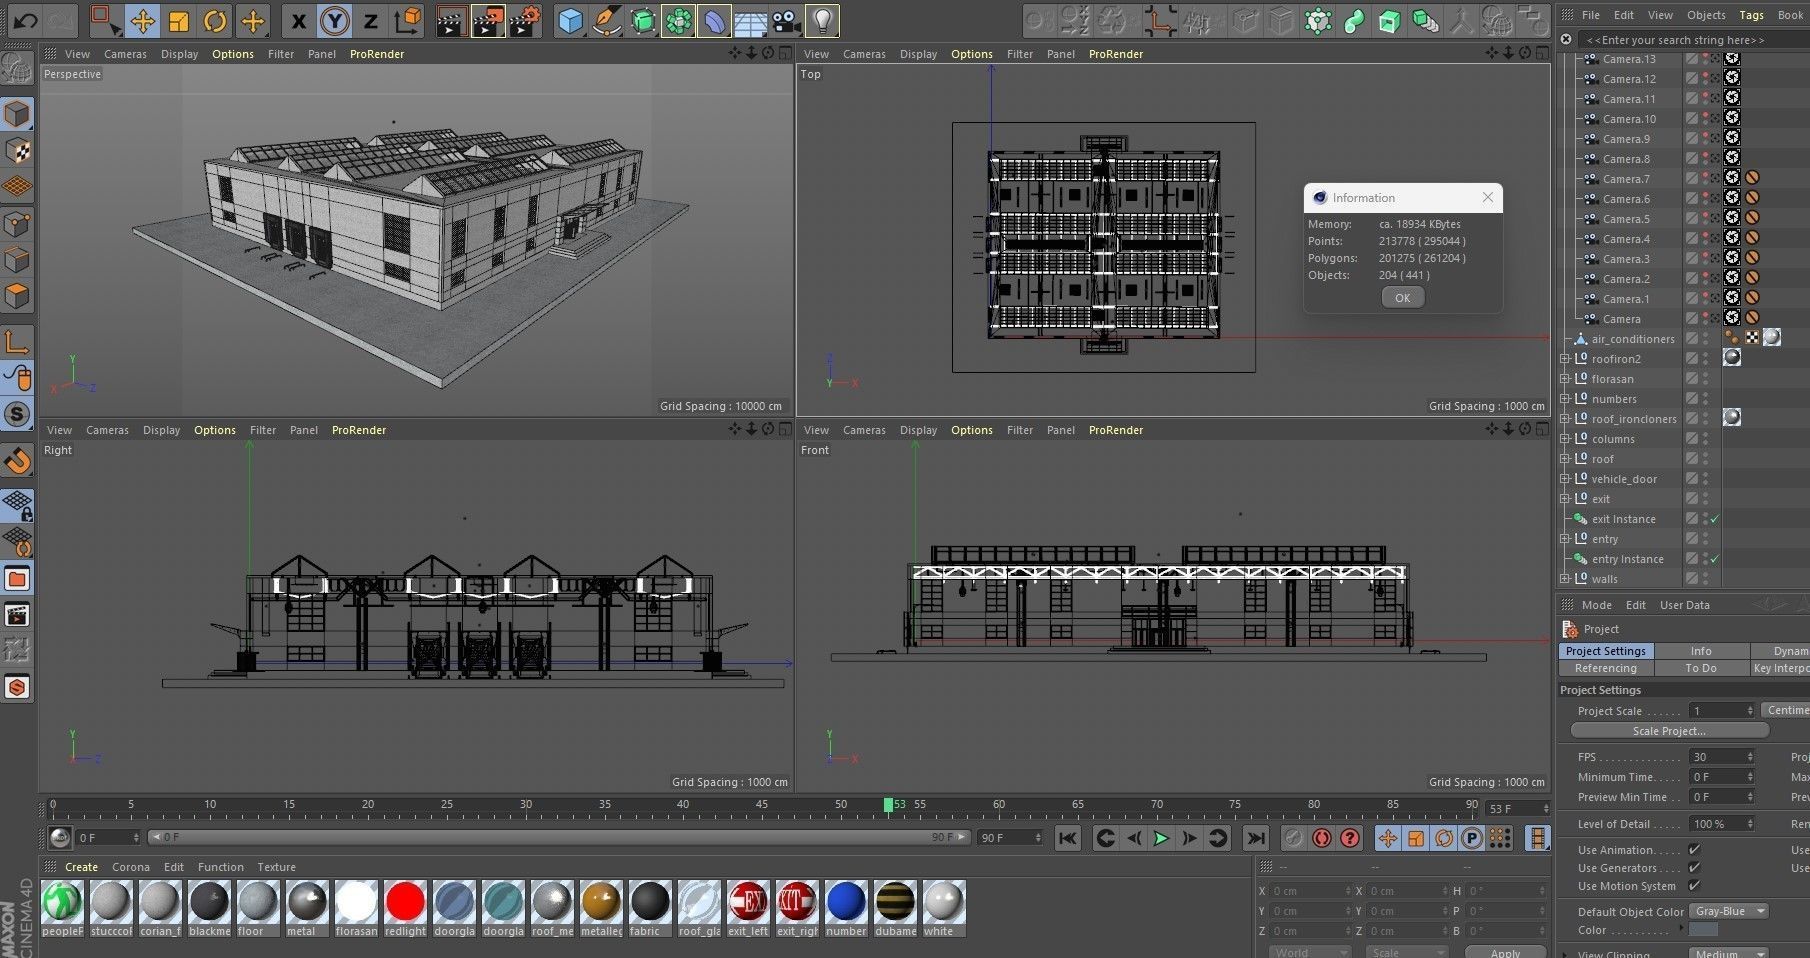Expand the walls object
Image resolution: width=1810 pixels, height=958 pixels.
pyautogui.click(x=1565, y=579)
